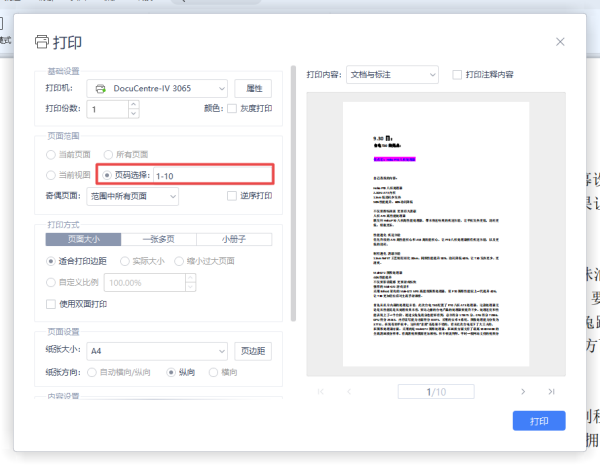Screen dimensions: 600x465
Task: Decrease print copies with down arrow
Action: point(134,114)
